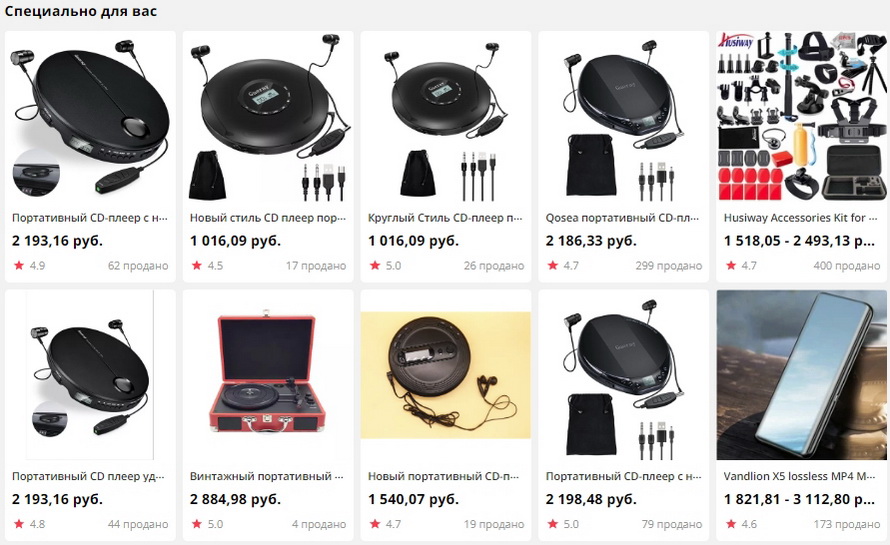The height and width of the screenshot is (545, 890).
Task: Click the star icon rated 4.8
Action: coord(19,523)
